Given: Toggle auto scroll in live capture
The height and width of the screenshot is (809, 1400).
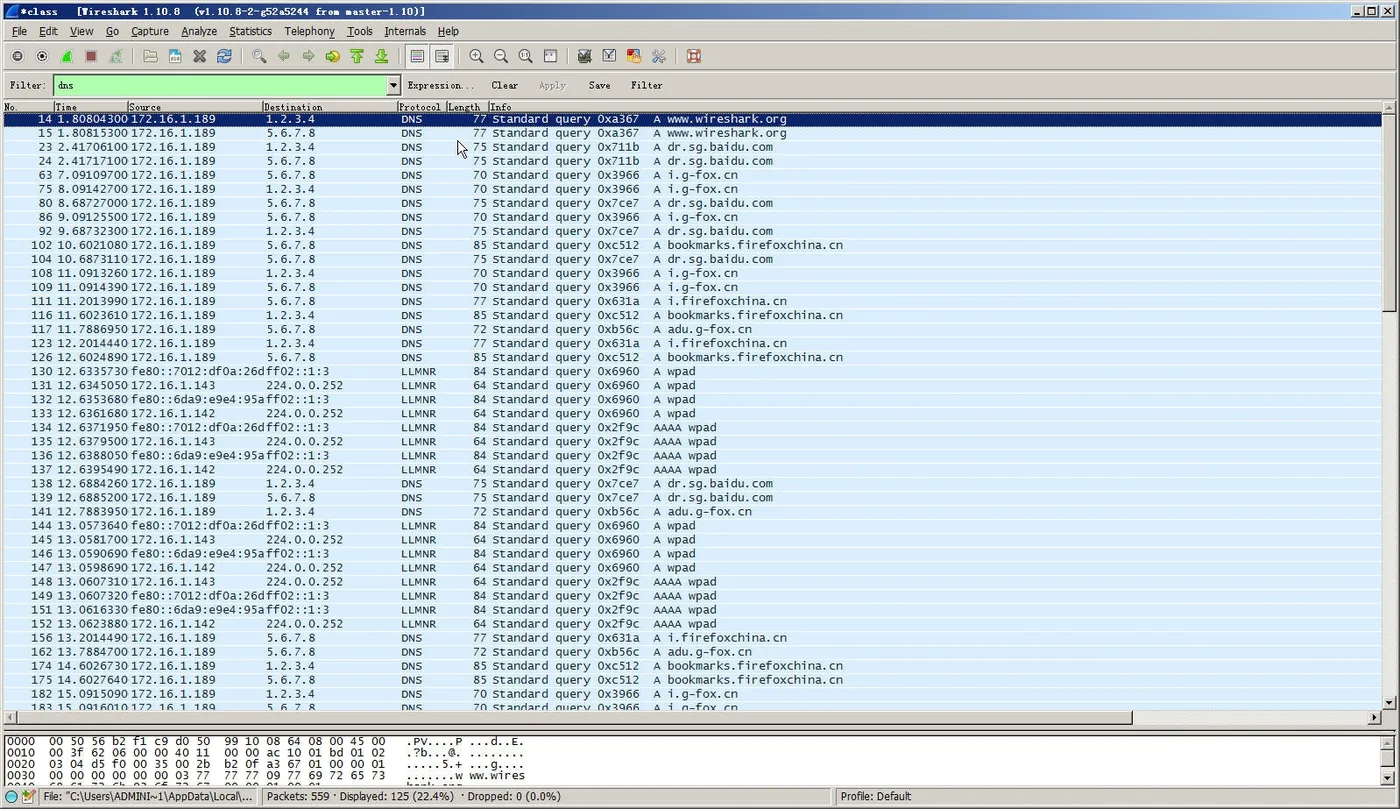Looking at the screenshot, I should tap(441, 57).
